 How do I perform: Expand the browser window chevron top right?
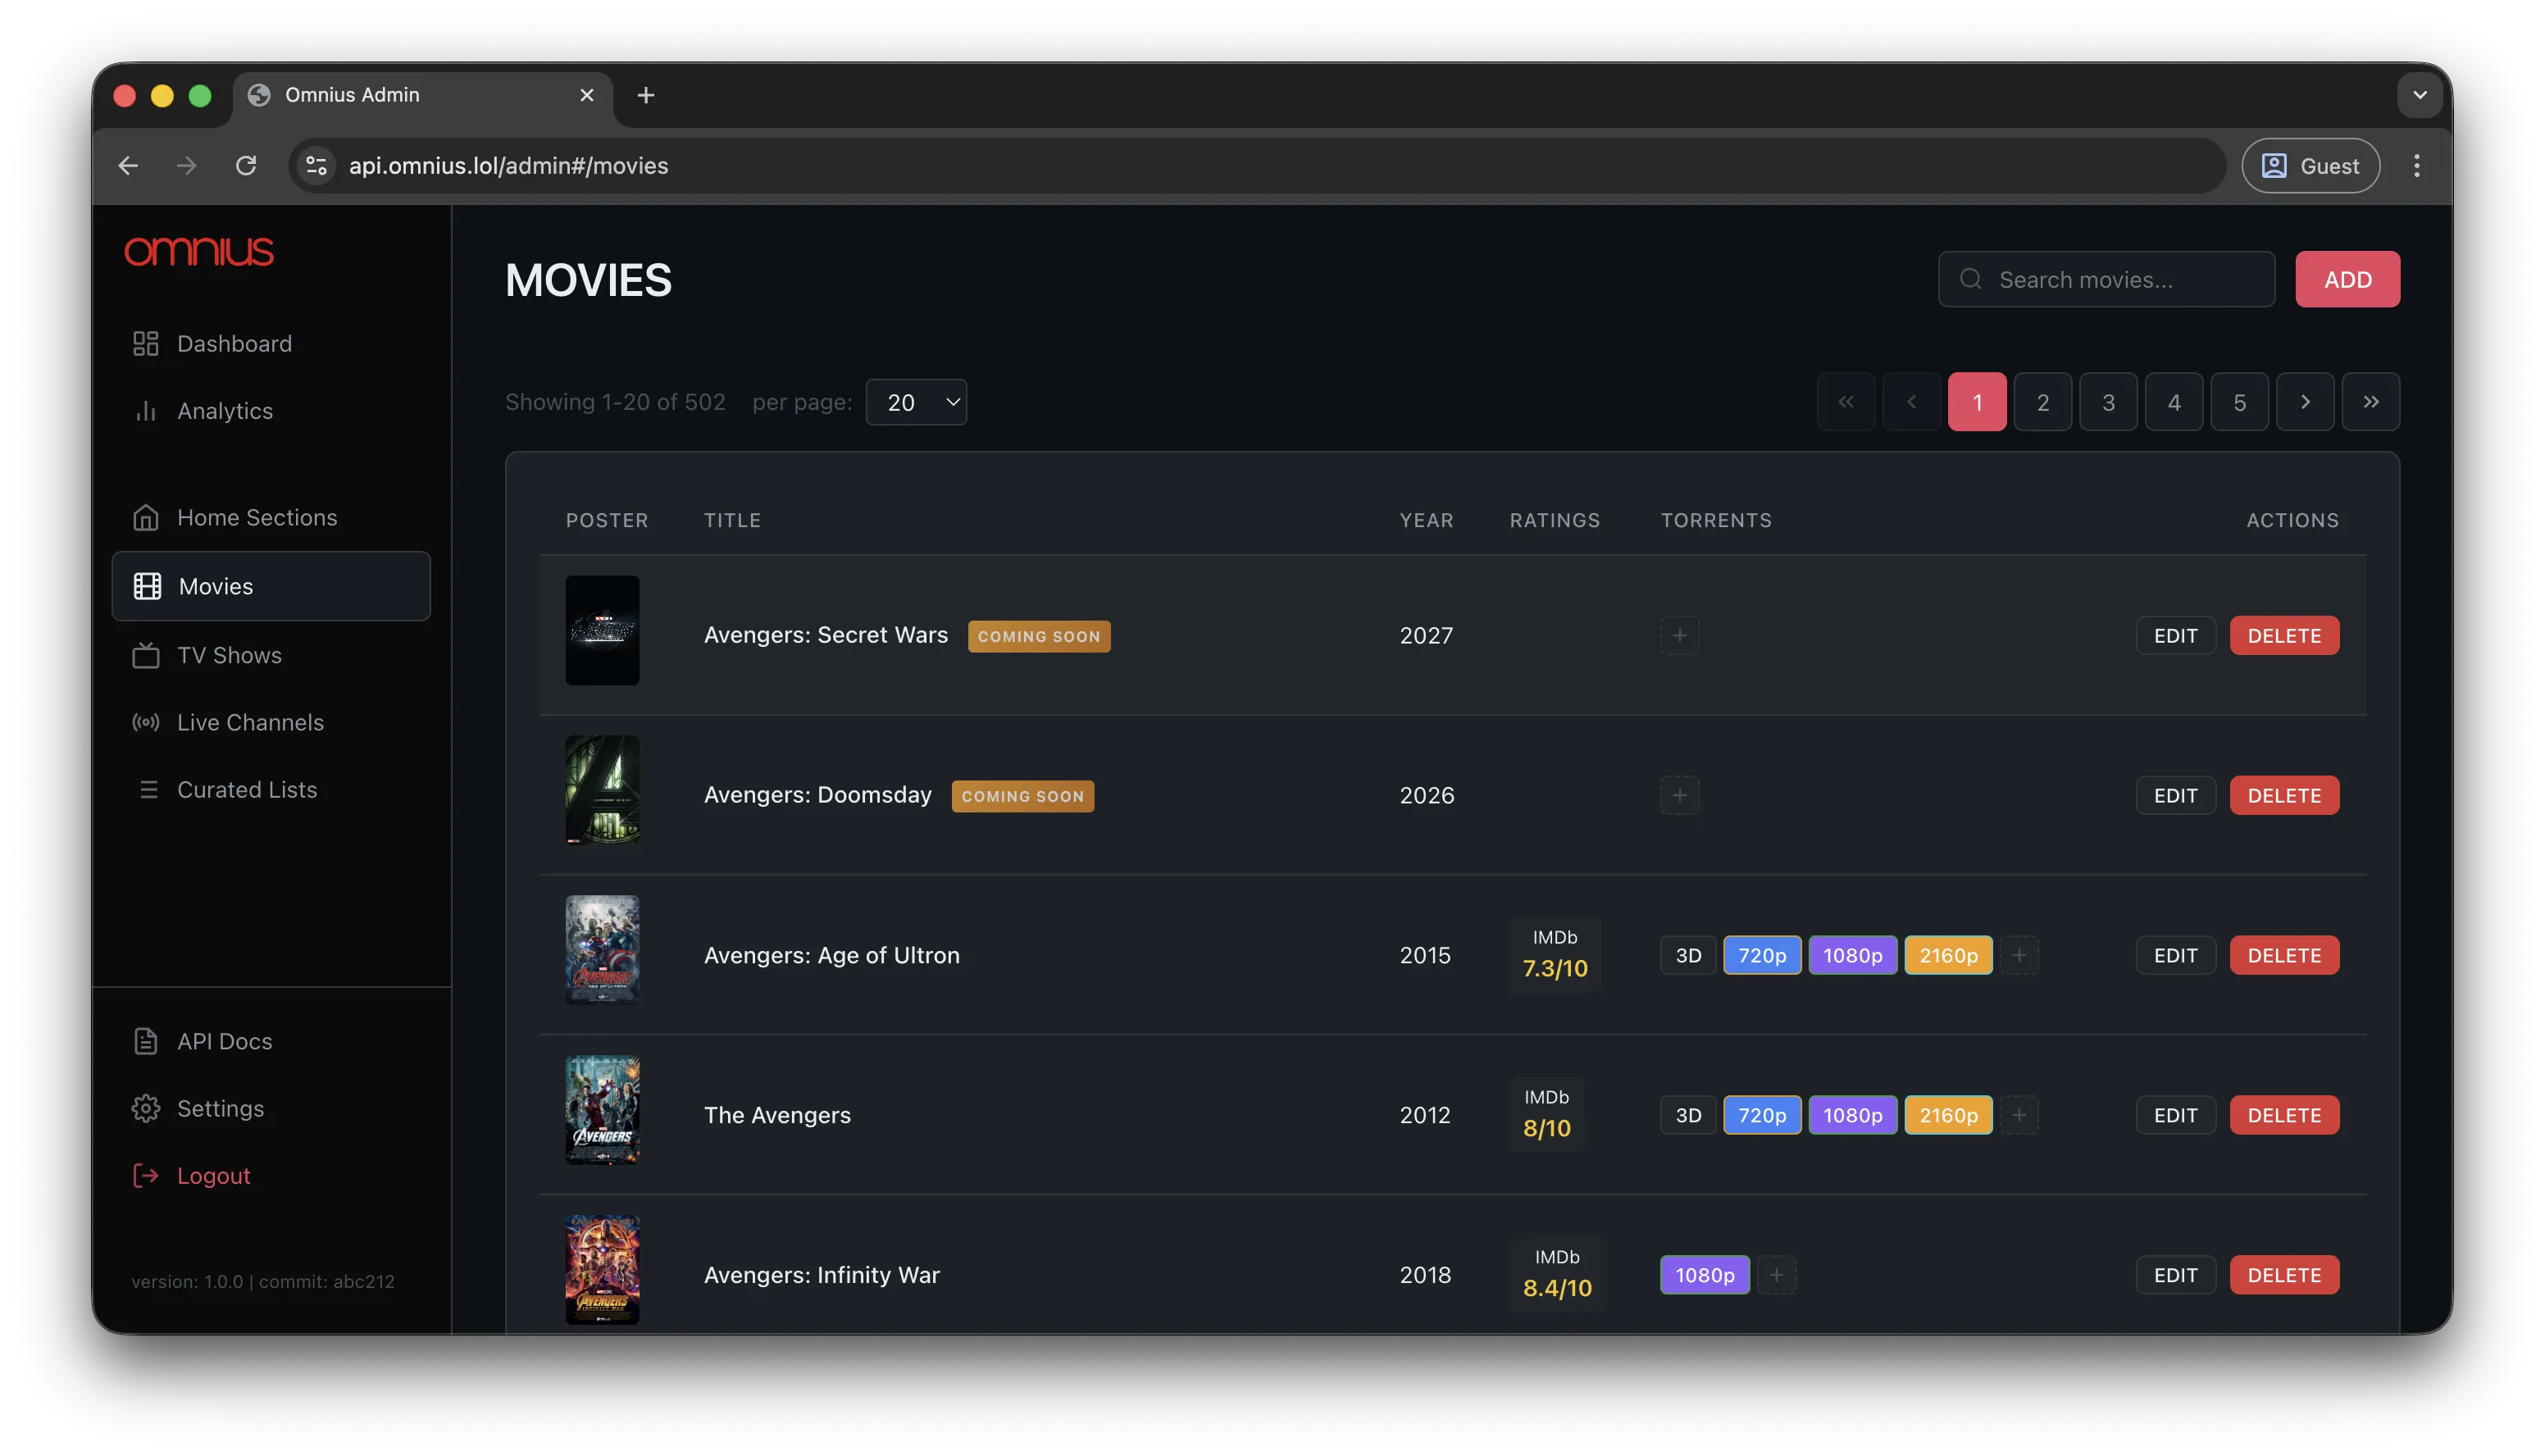(x=2419, y=95)
